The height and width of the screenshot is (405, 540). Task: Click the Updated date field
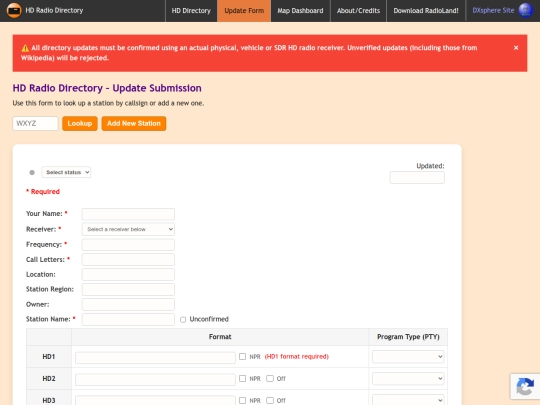coord(417,178)
